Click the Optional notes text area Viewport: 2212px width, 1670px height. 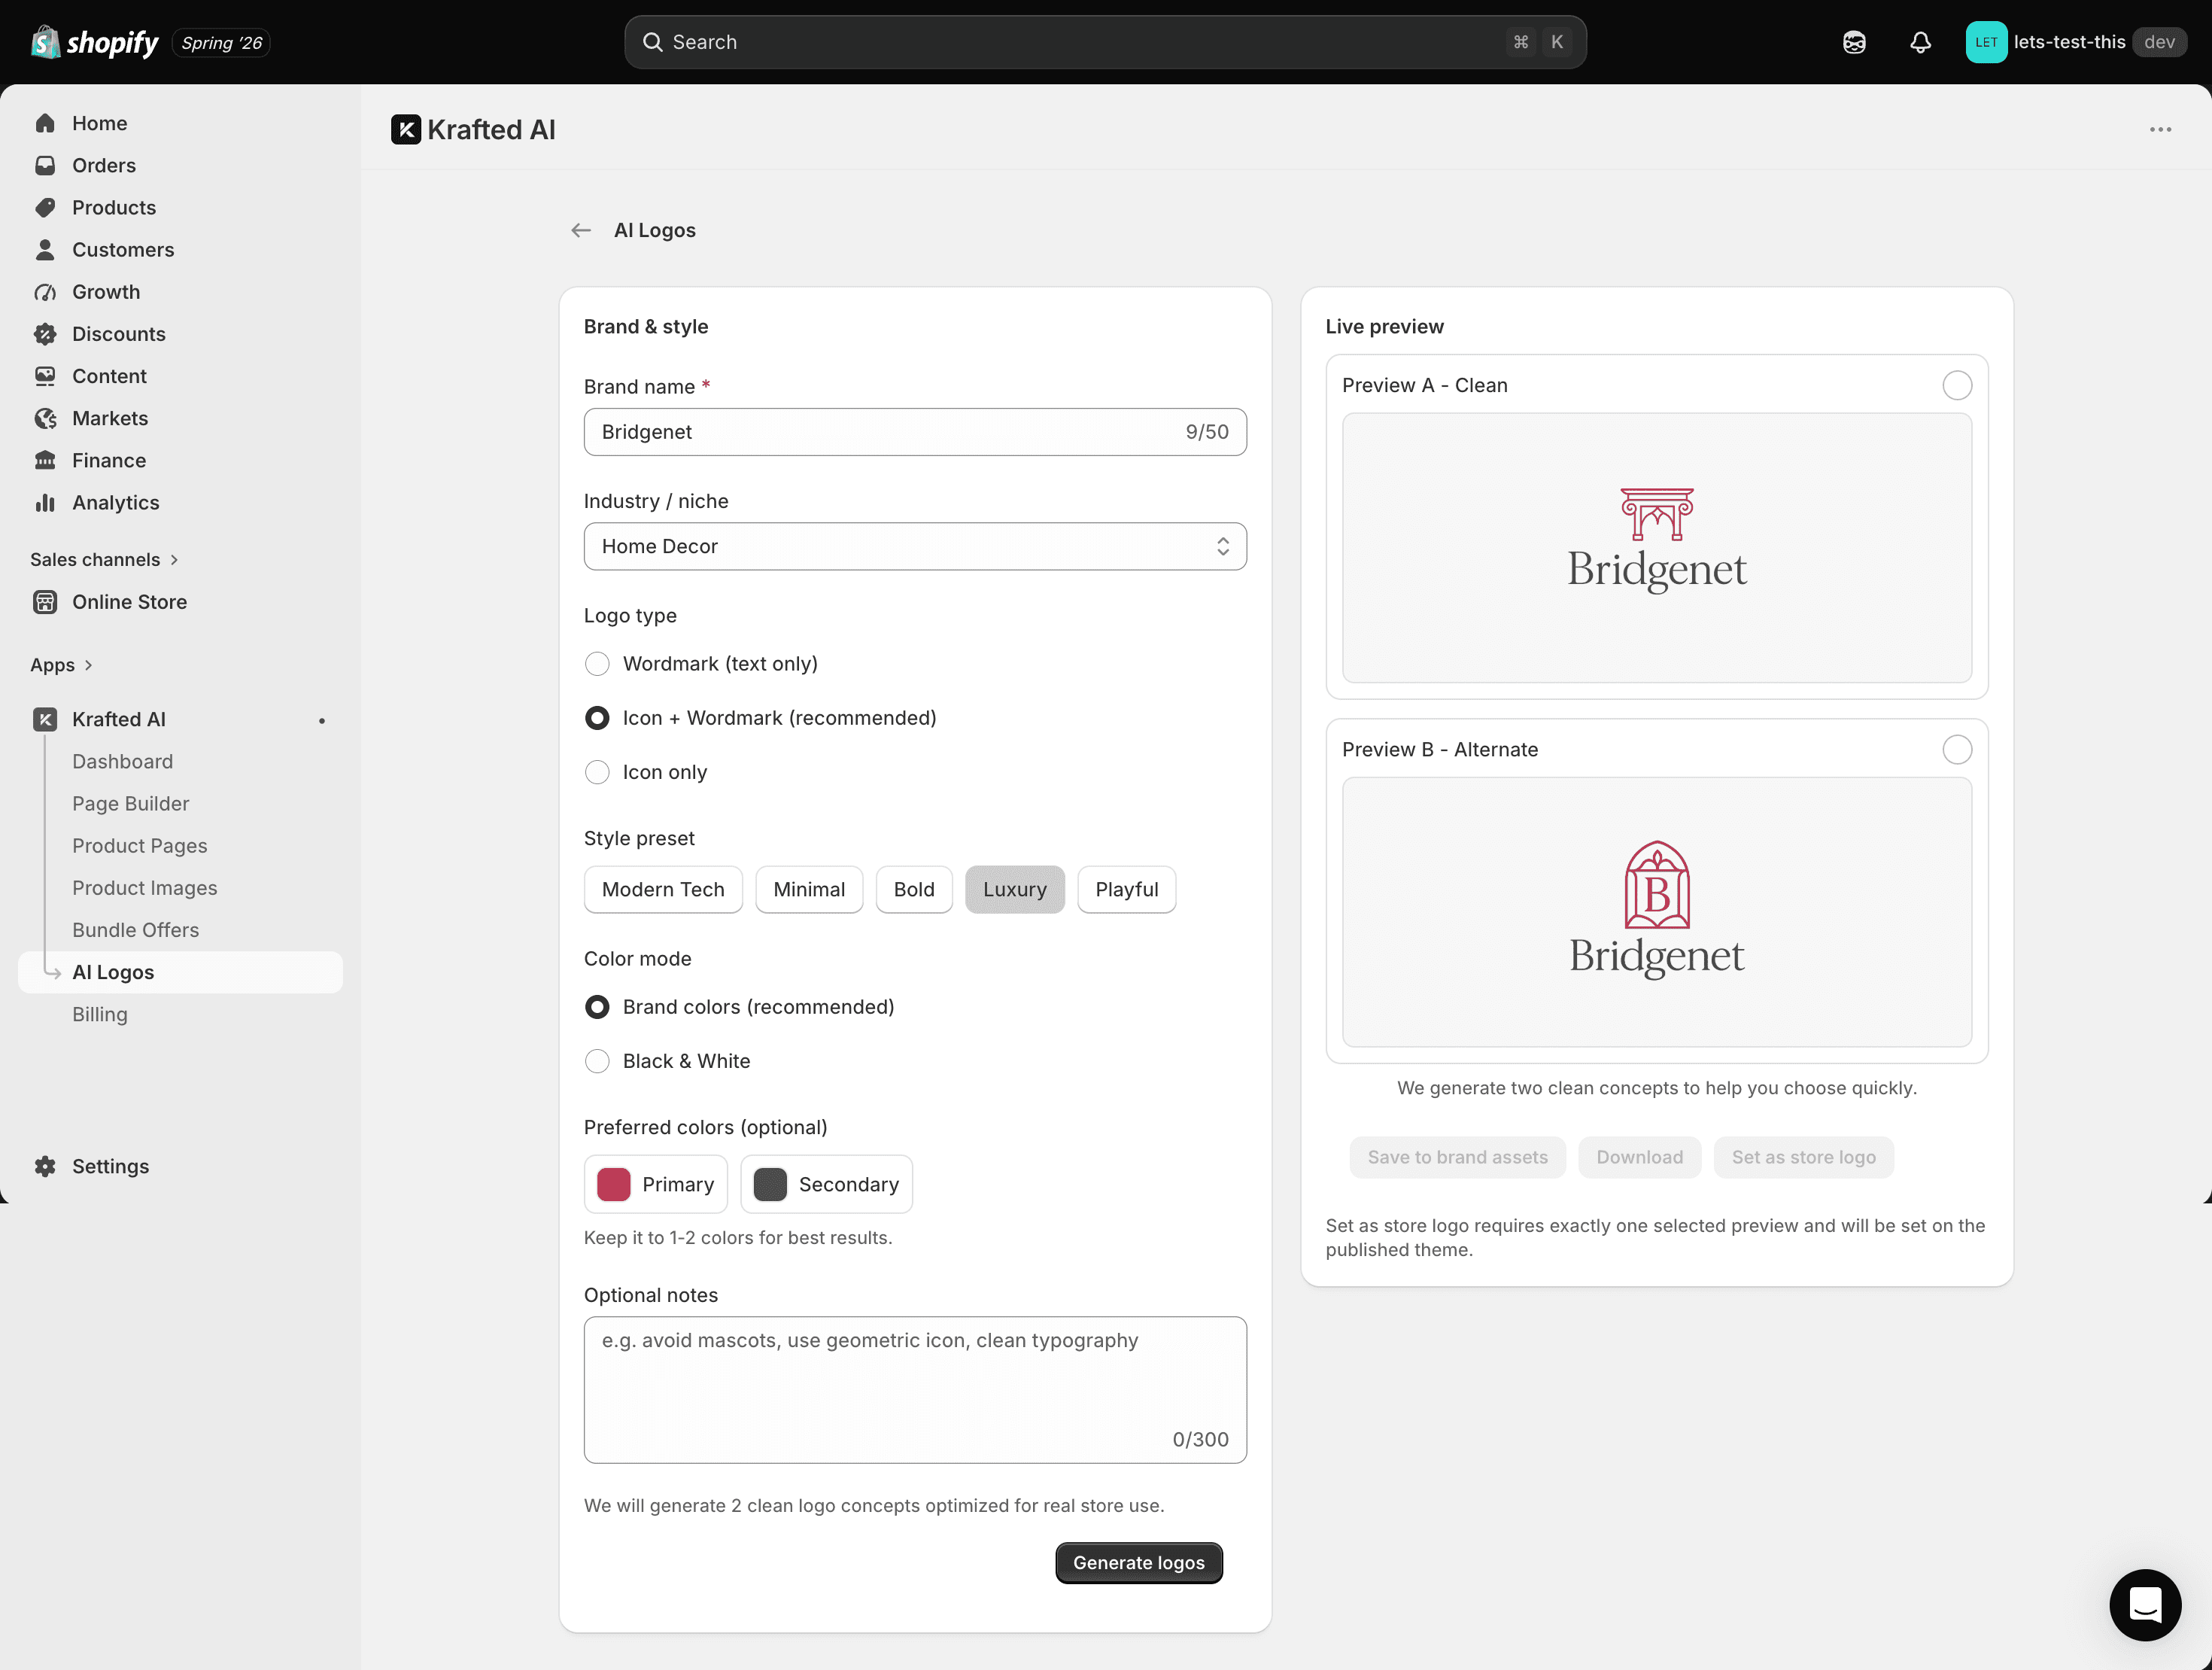(915, 1390)
